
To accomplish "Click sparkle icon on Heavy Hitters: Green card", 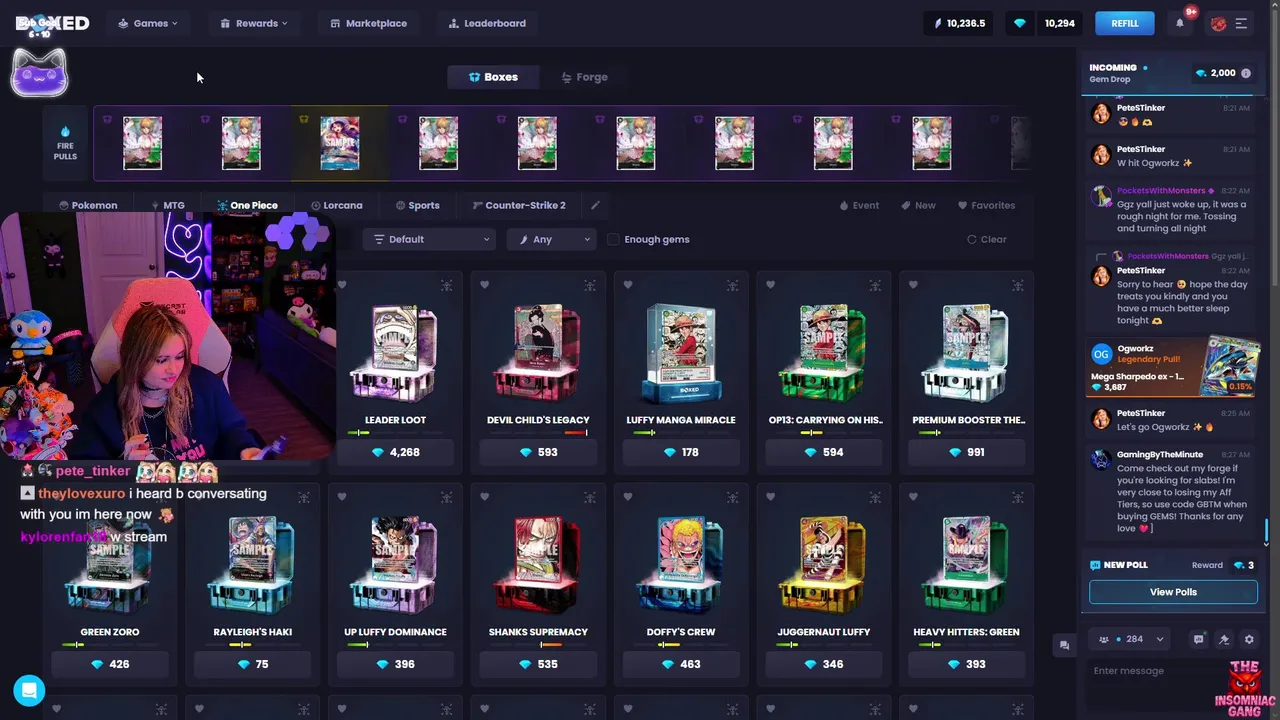I will click(x=1018, y=498).
